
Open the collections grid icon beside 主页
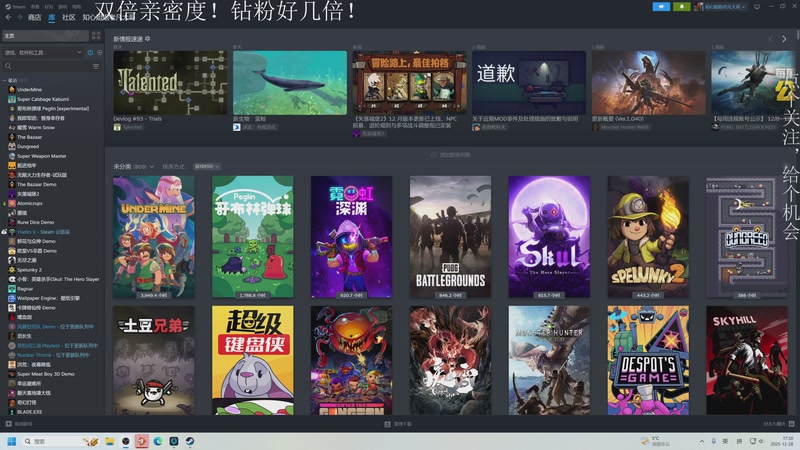point(96,36)
